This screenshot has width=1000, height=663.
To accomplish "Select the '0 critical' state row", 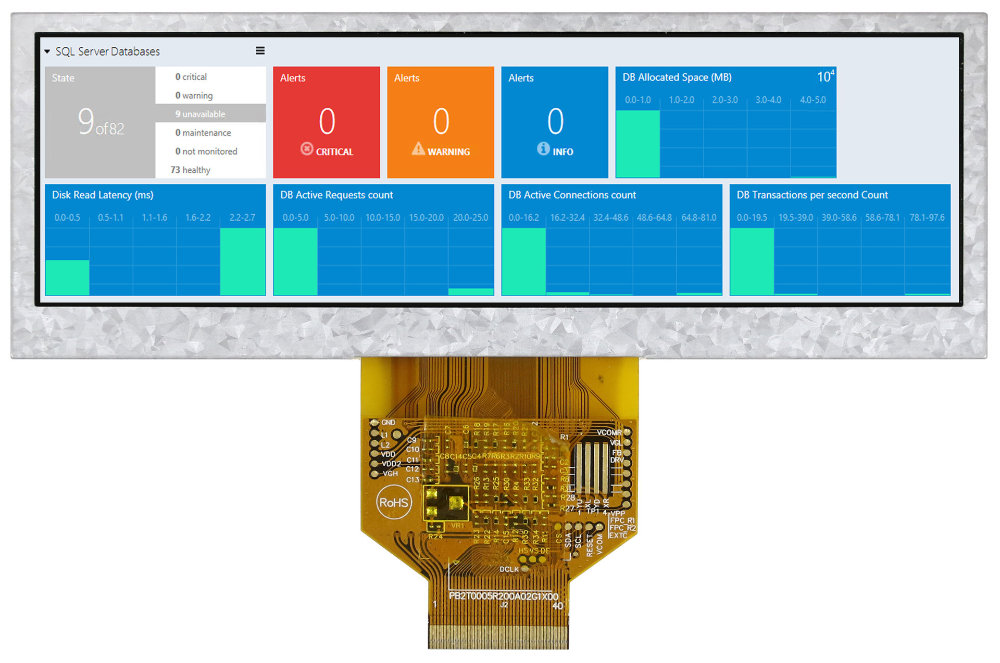I will click(210, 76).
